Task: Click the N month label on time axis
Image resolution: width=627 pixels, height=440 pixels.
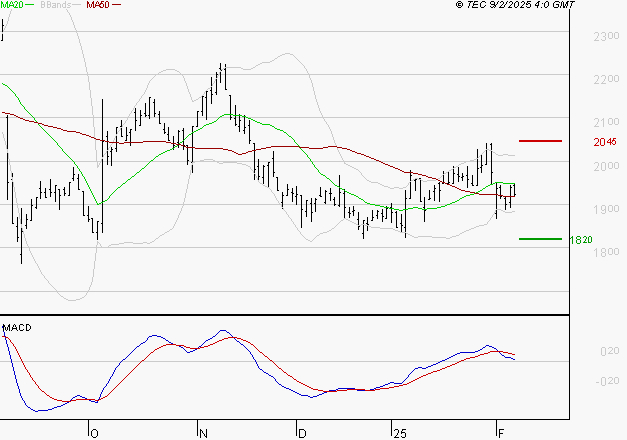Action: (x=203, y=434)
